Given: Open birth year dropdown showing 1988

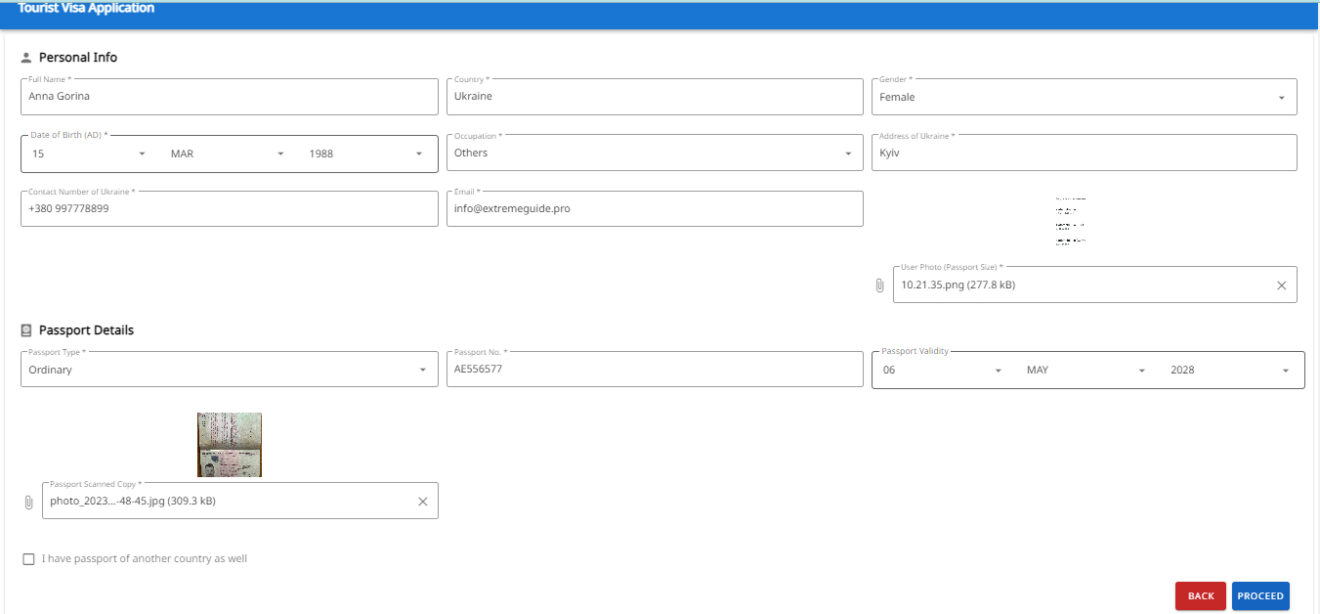Looking at the screenshot, I should [366, 154].
